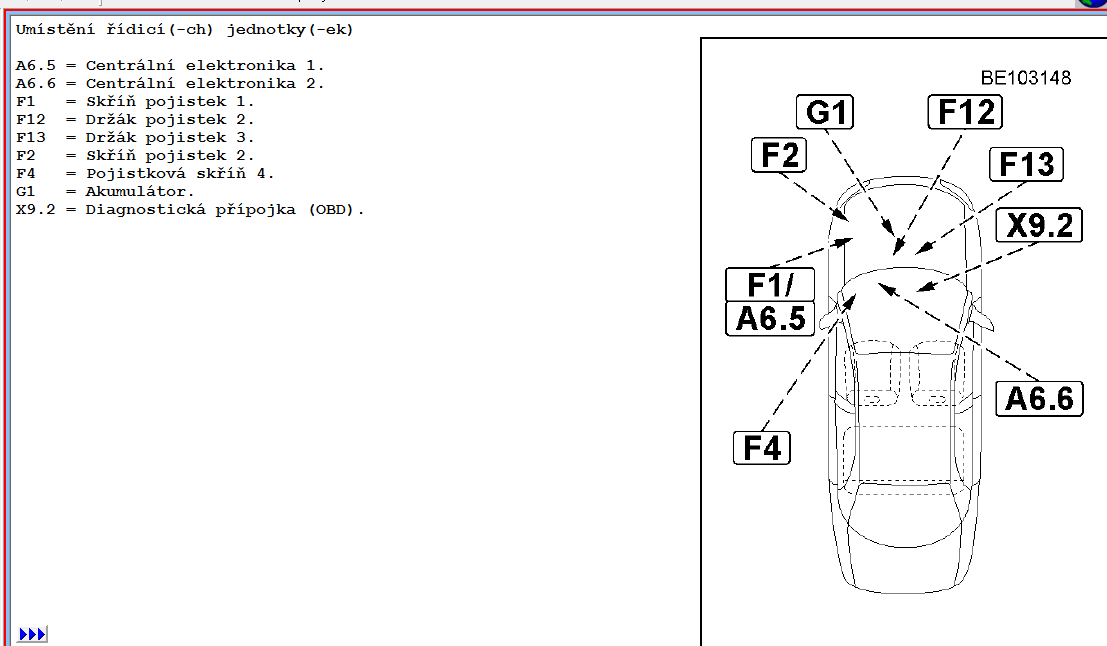
Task: Click the 'F13 = Držák pojistek 3.' line
Action: coord(135,138)
